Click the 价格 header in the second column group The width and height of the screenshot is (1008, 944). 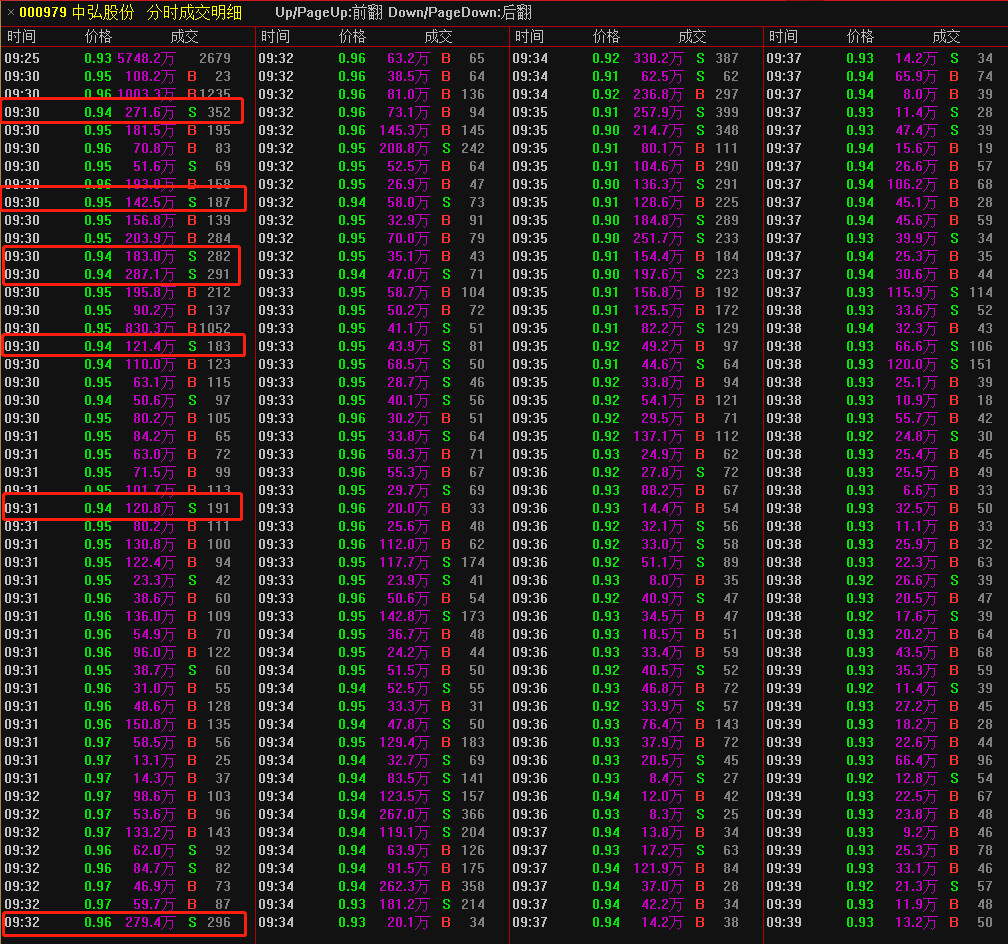point(352,37)
